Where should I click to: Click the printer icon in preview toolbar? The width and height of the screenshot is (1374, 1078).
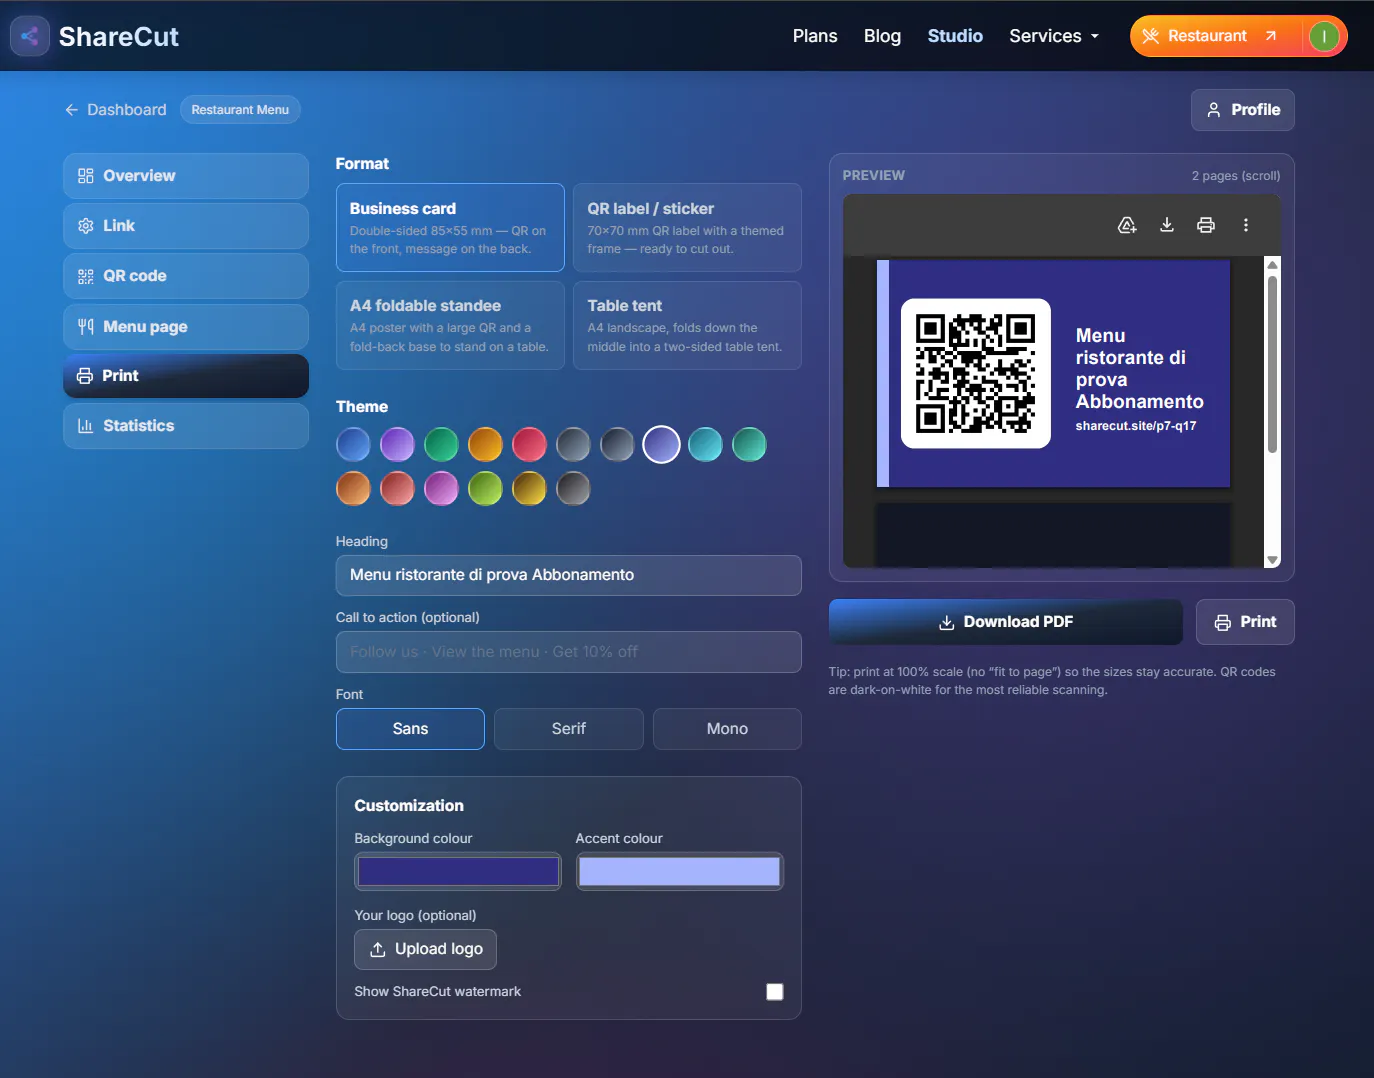tap(1206, 225)
